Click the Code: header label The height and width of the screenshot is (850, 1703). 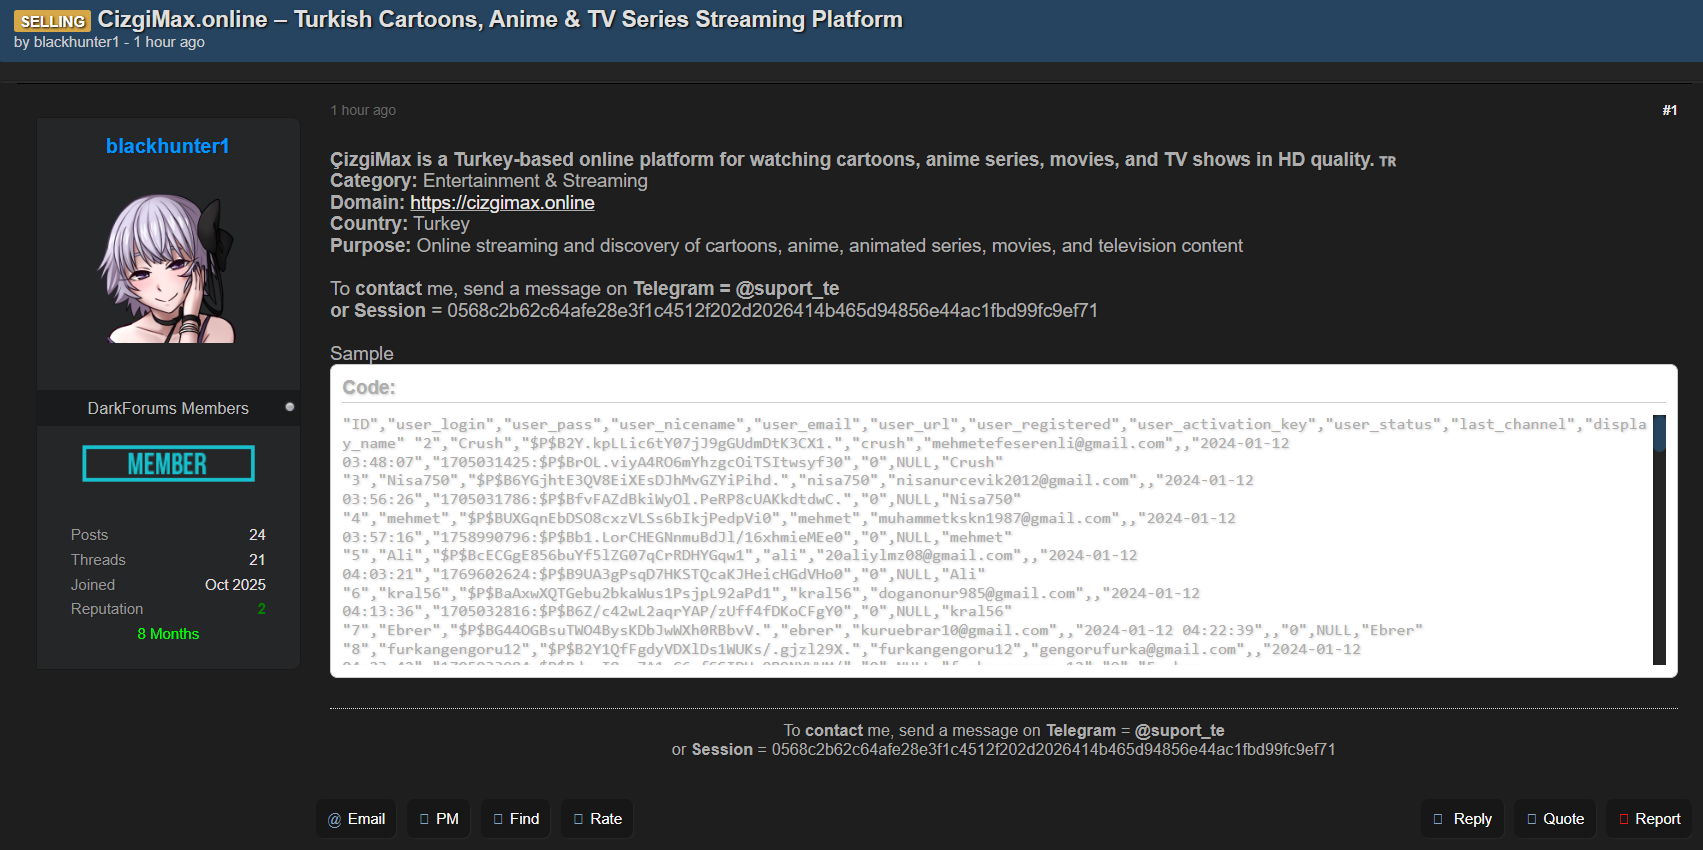click(369, 388)
